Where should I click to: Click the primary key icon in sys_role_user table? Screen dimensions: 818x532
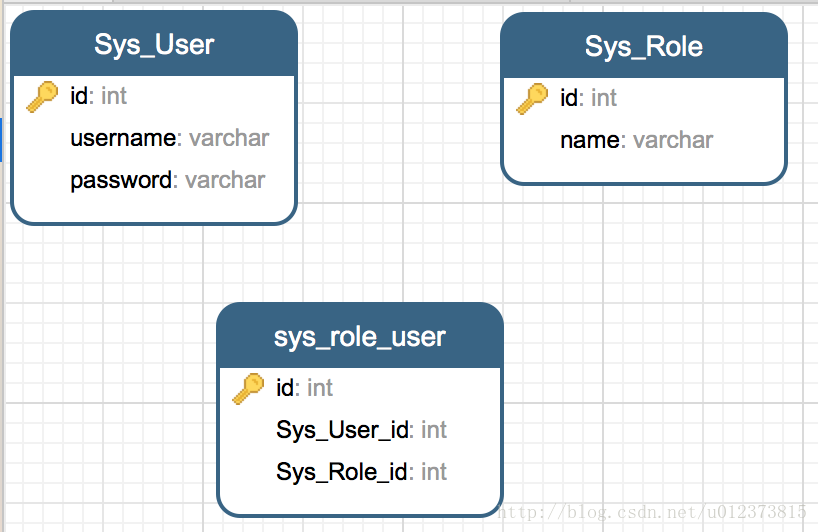(x=248, y=389)
